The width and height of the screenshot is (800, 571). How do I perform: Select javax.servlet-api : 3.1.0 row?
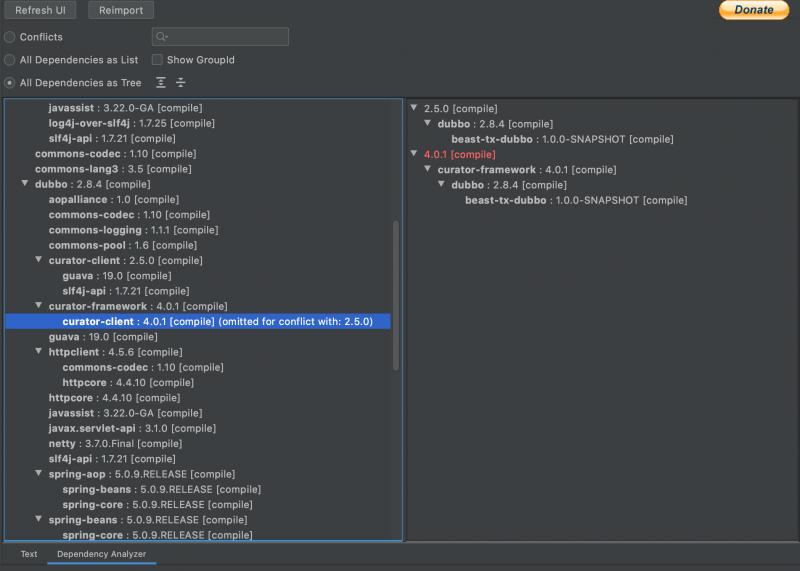tap(132, 429)
